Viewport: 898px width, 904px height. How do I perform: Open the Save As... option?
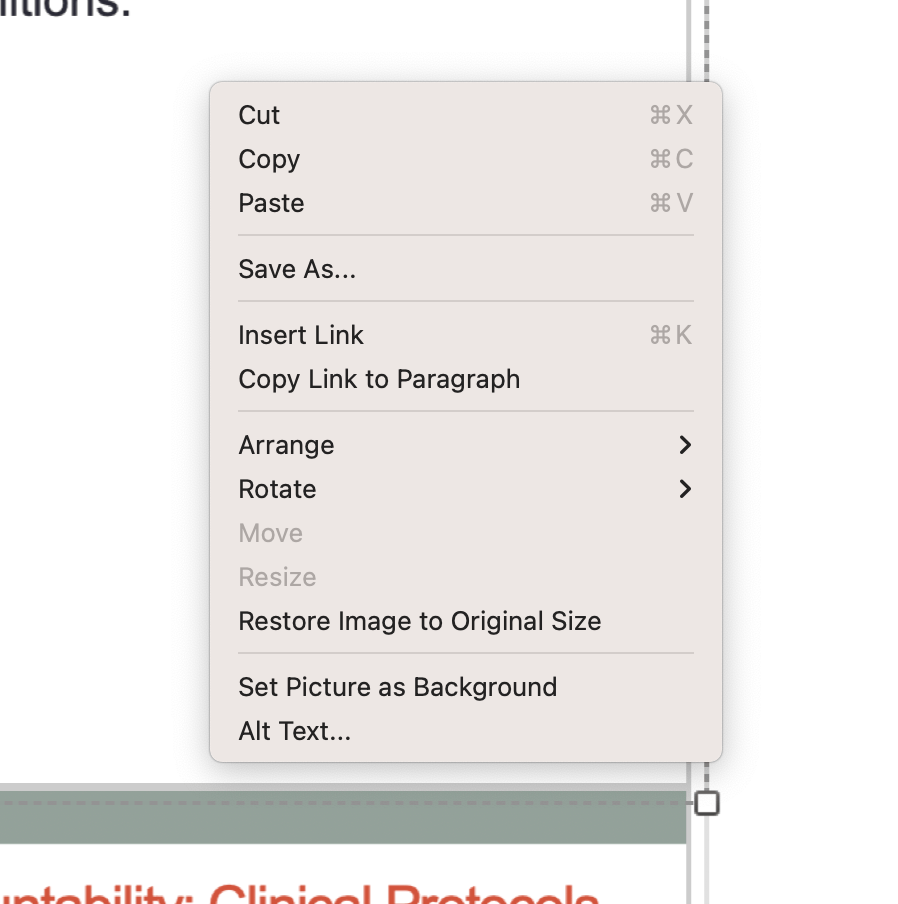coord(466,269)
